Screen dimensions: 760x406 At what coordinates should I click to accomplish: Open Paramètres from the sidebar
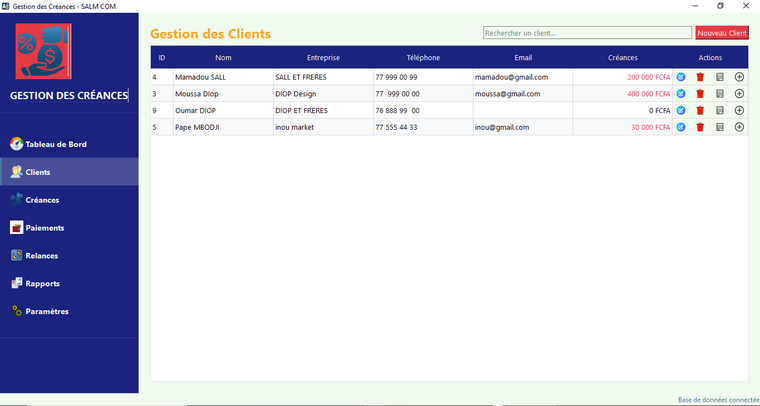click(x=46, y=312)
